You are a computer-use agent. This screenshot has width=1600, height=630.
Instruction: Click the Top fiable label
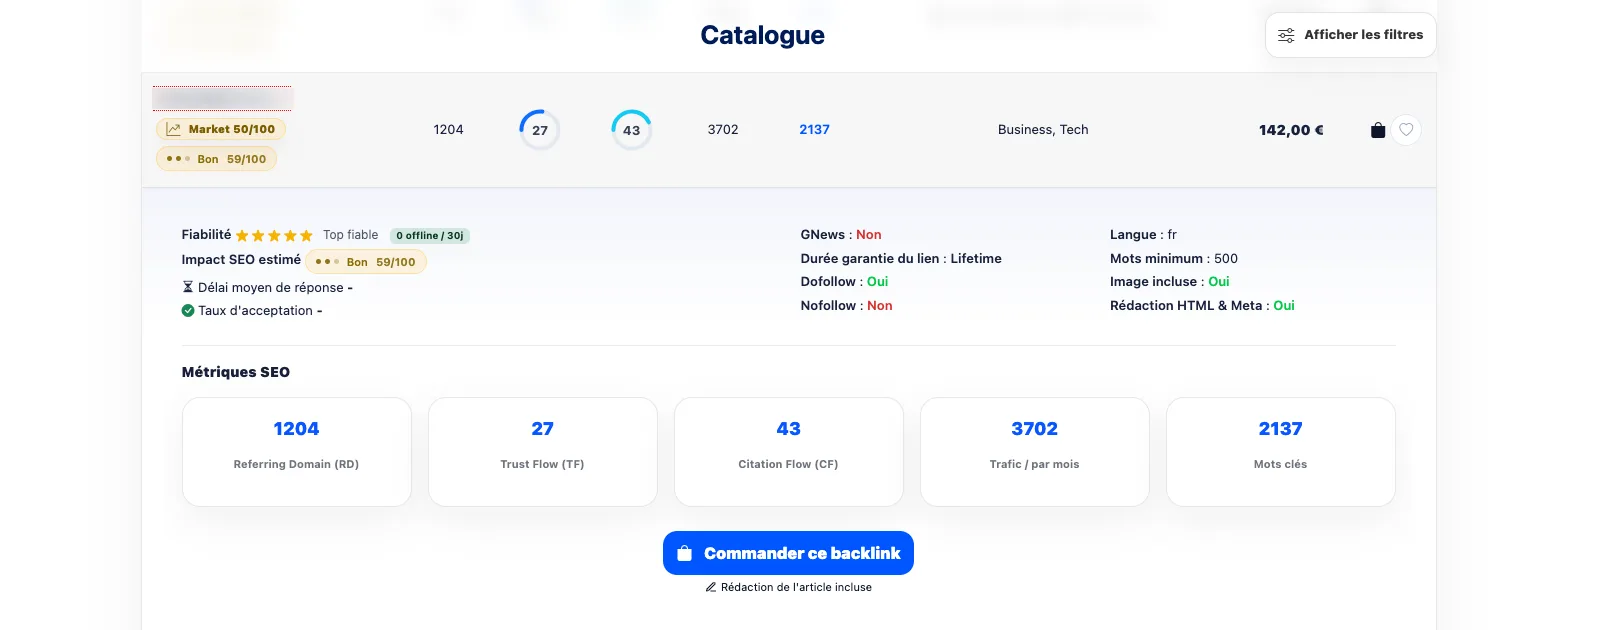[350, 235]
